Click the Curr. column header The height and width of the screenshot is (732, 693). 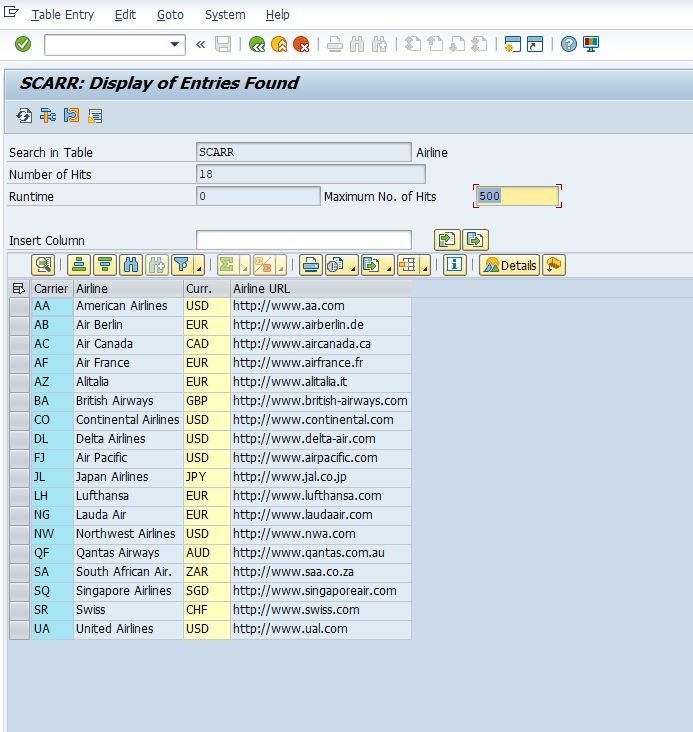click(x=207, y=289)
